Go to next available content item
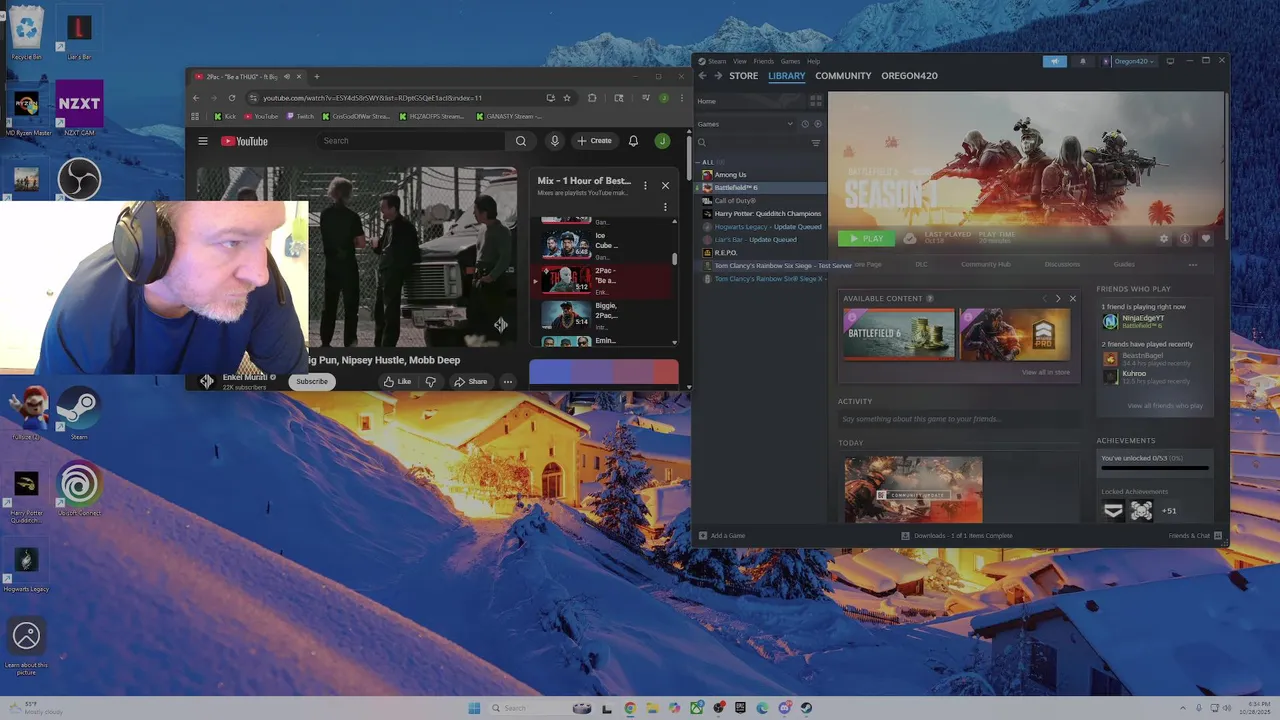This screenshot has height=720, width=1280. 1058,298
